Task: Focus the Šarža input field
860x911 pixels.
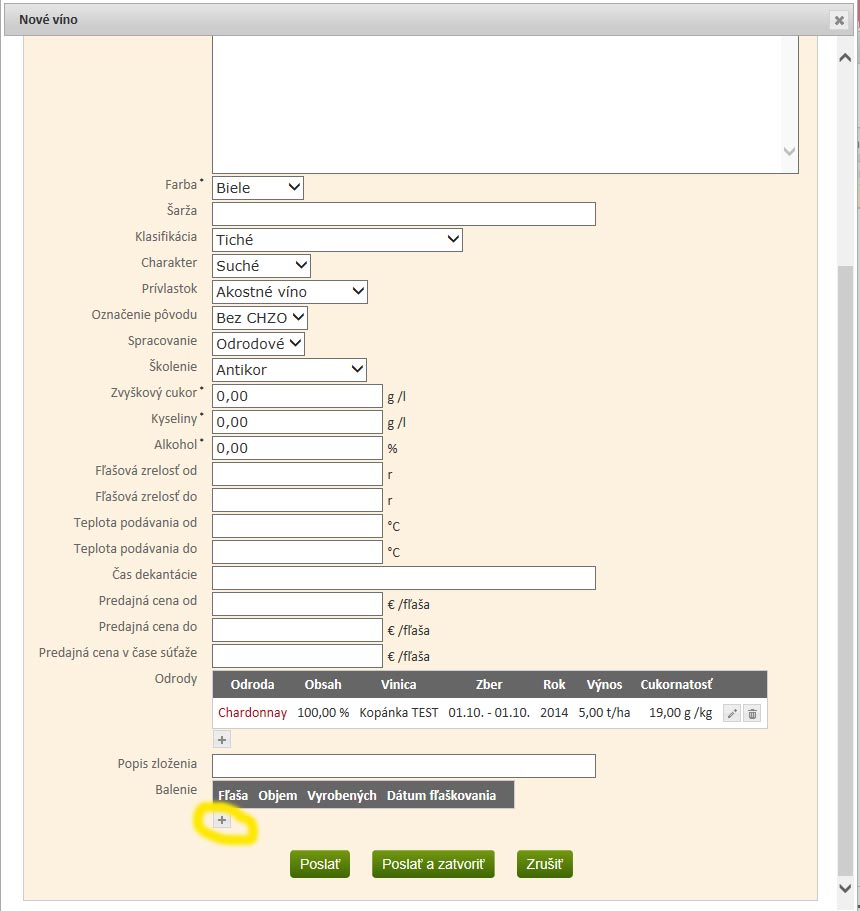Action: (404, 214)
